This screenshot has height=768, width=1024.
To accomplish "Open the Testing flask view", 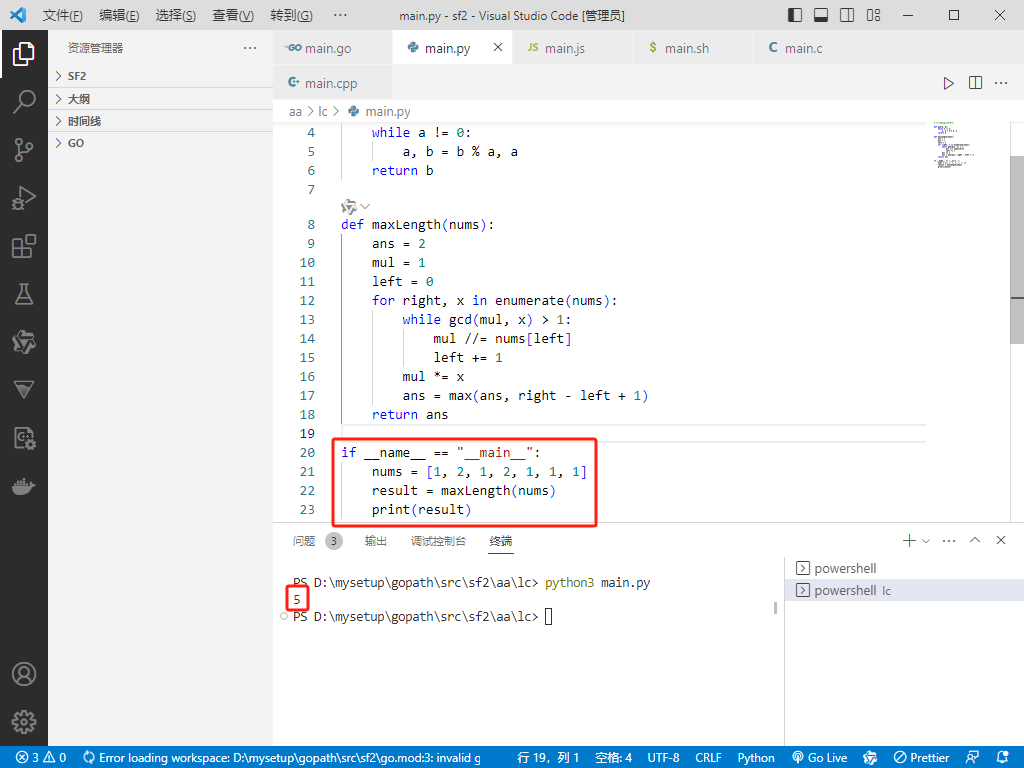I will point(24,295).
